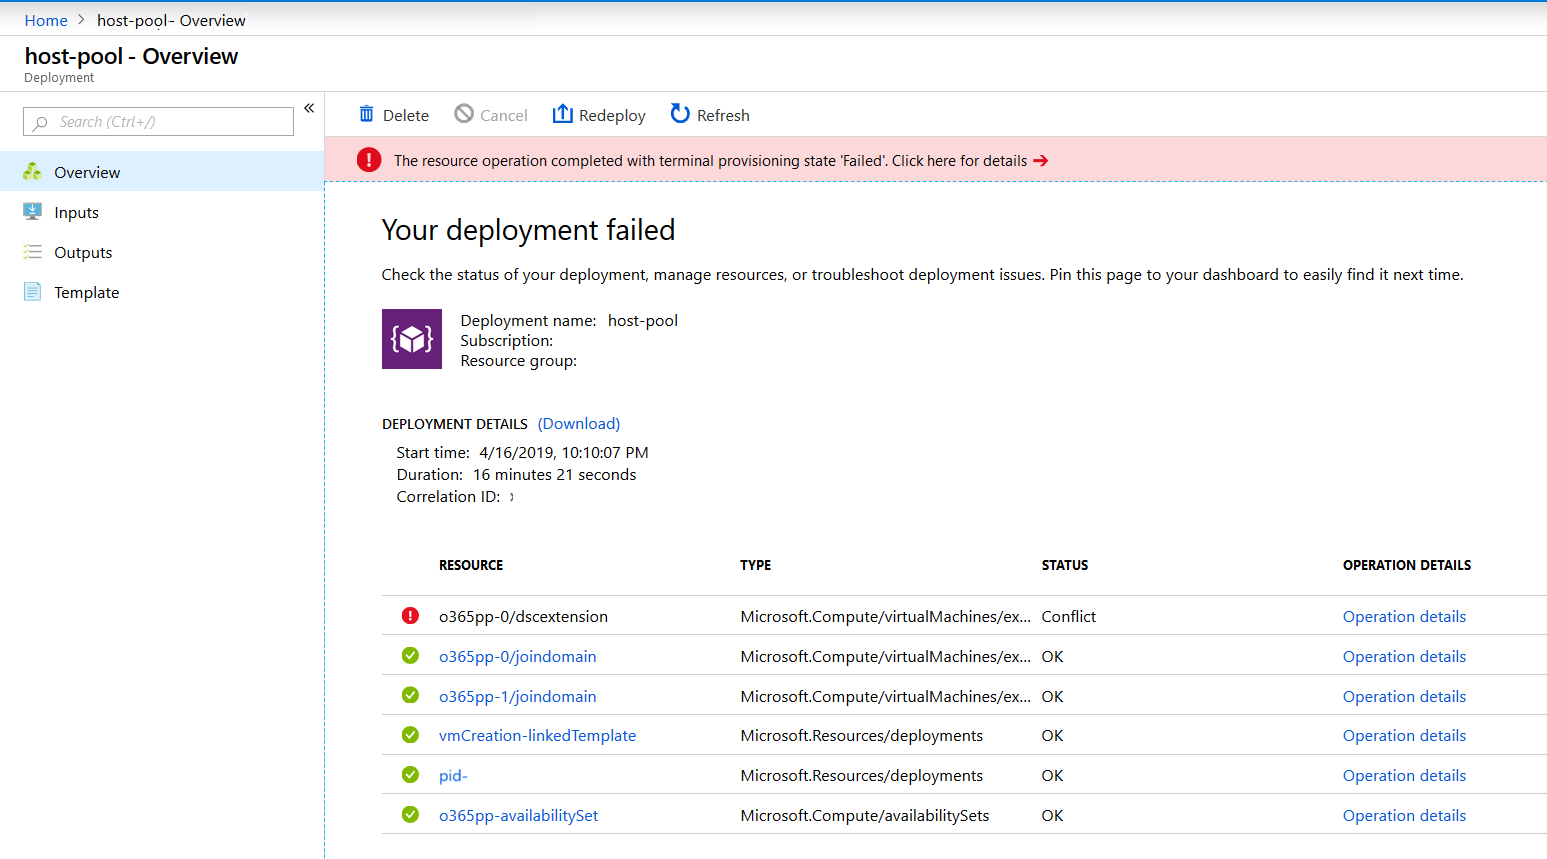1547x859 pixels.
Task: Collapse the sidebar with double chevron
Action: (309, 108)
